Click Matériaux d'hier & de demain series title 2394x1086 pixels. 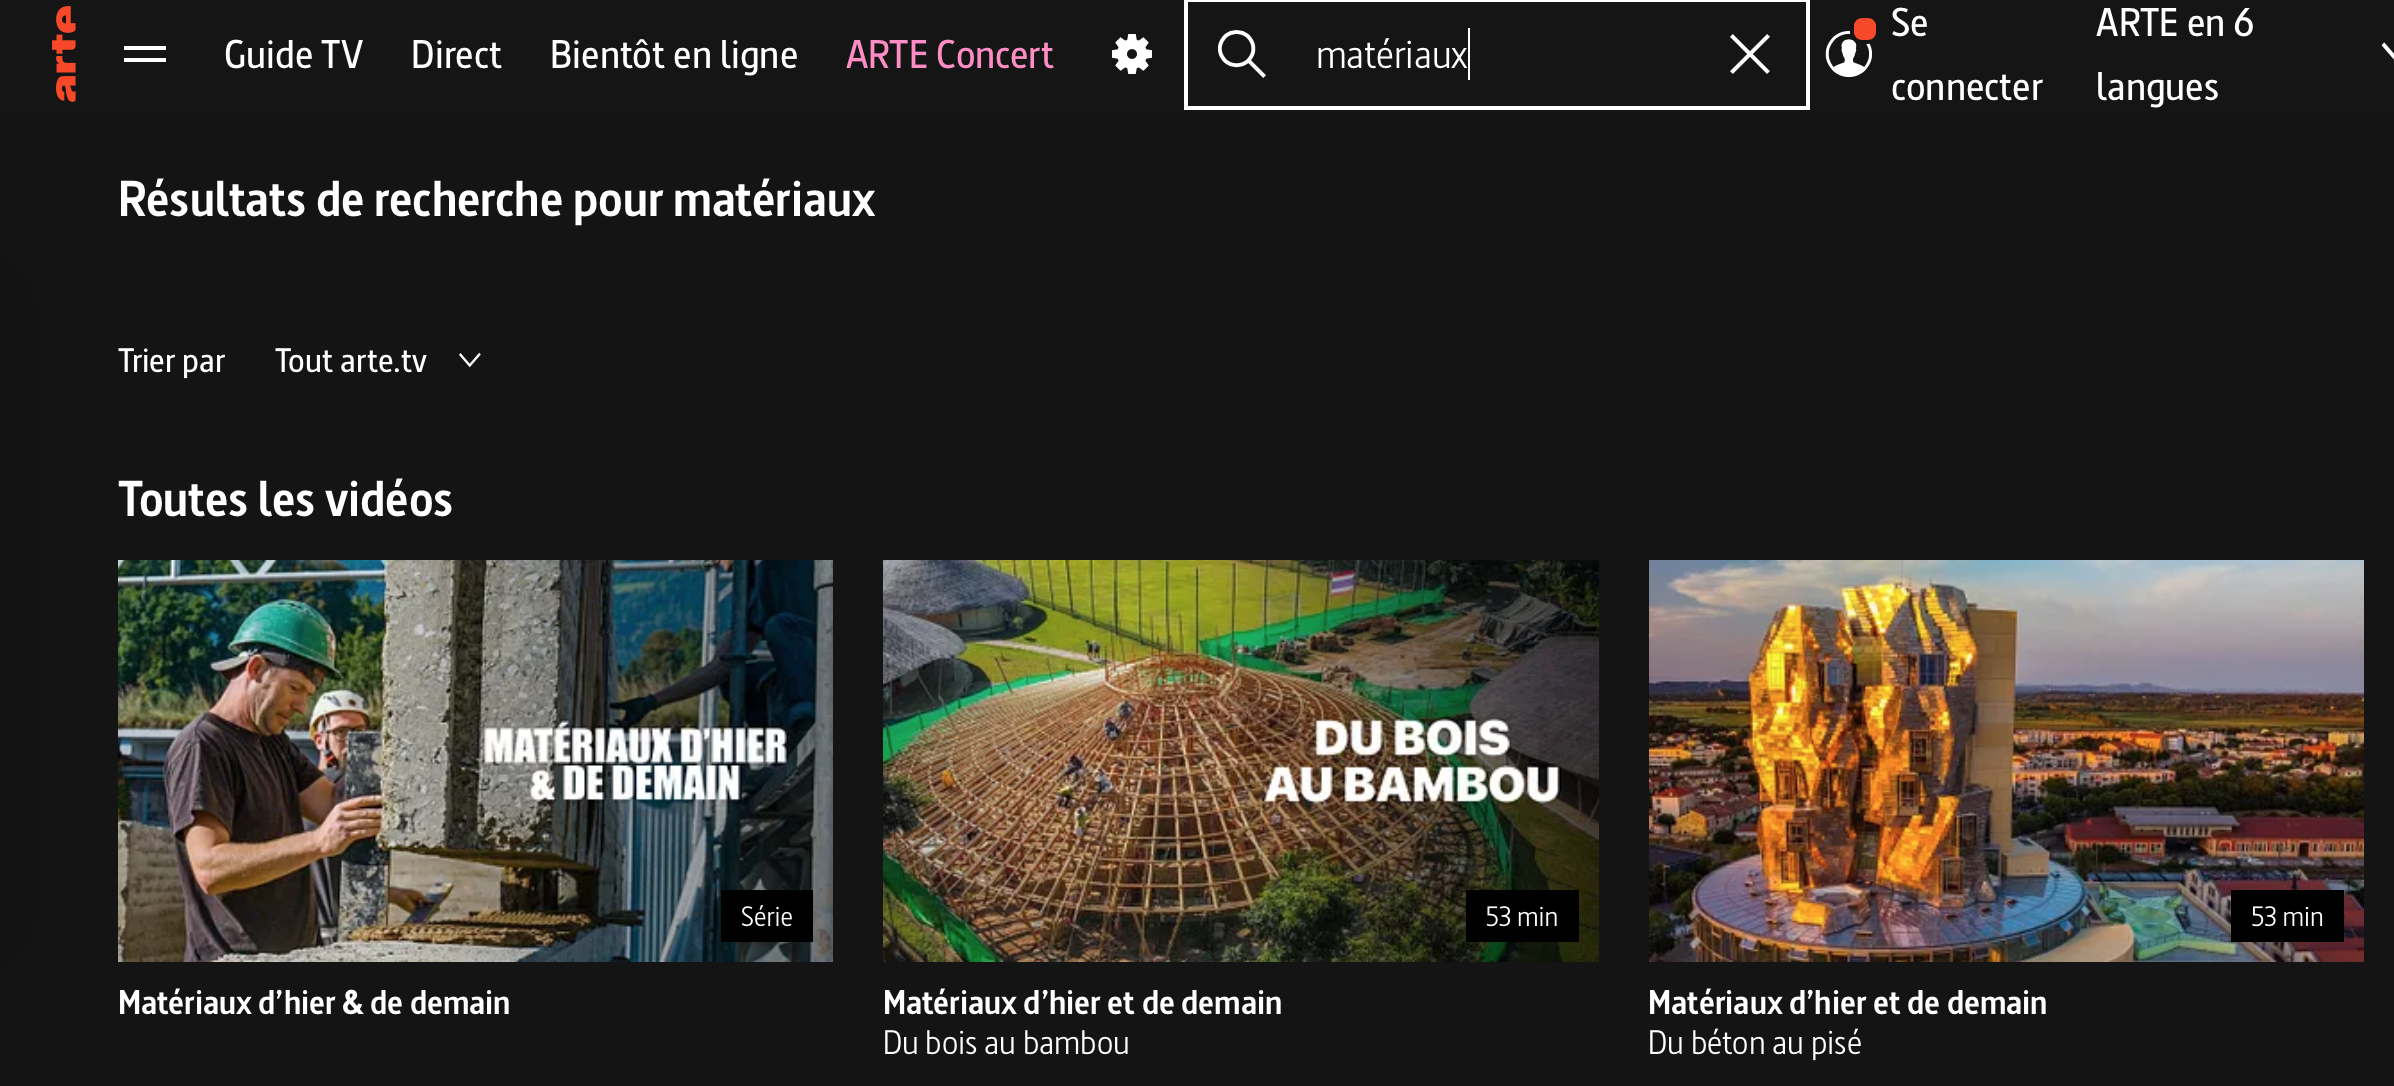click(x=314, y=1003)
